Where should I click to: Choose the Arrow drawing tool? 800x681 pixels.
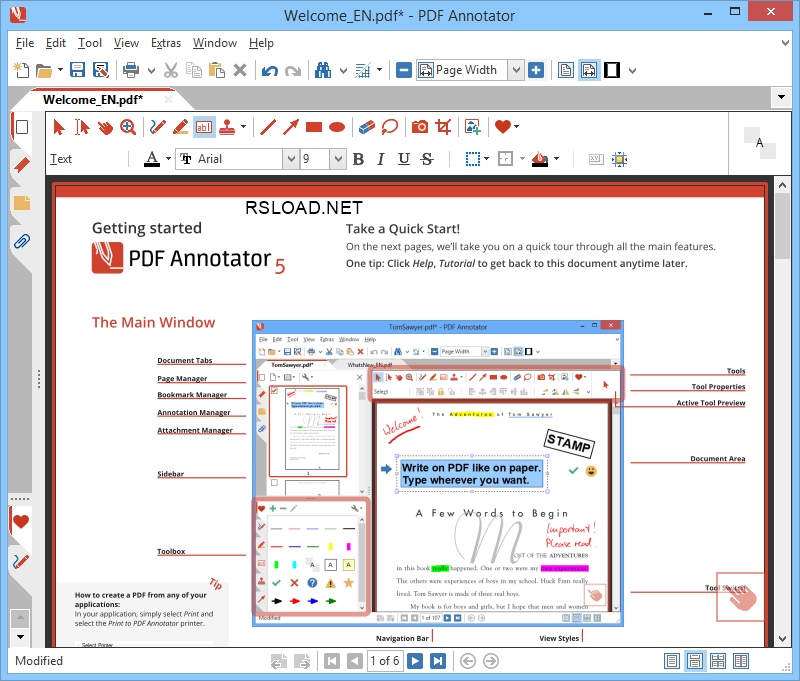click(x=291, y=127)
